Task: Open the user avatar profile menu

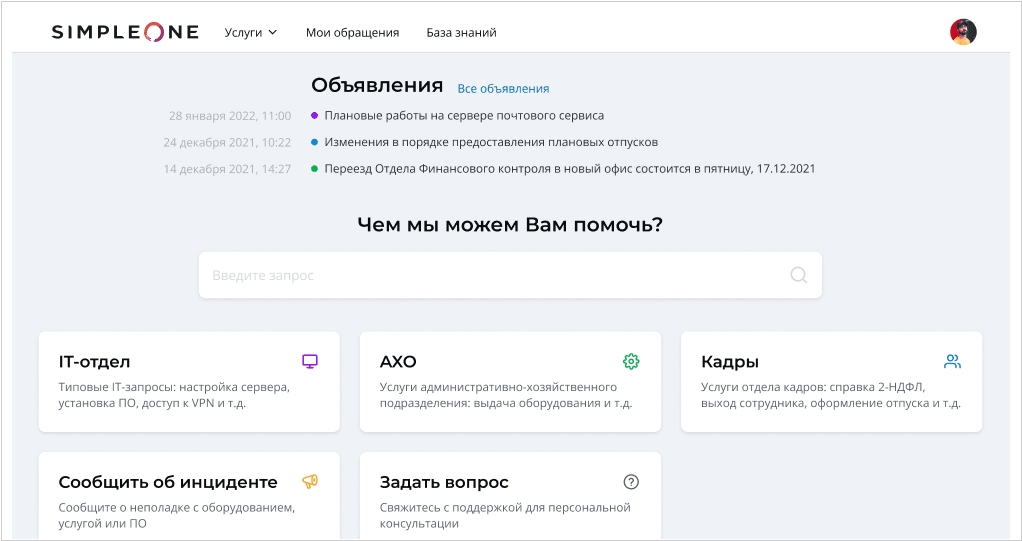Action: coord(962,32)
